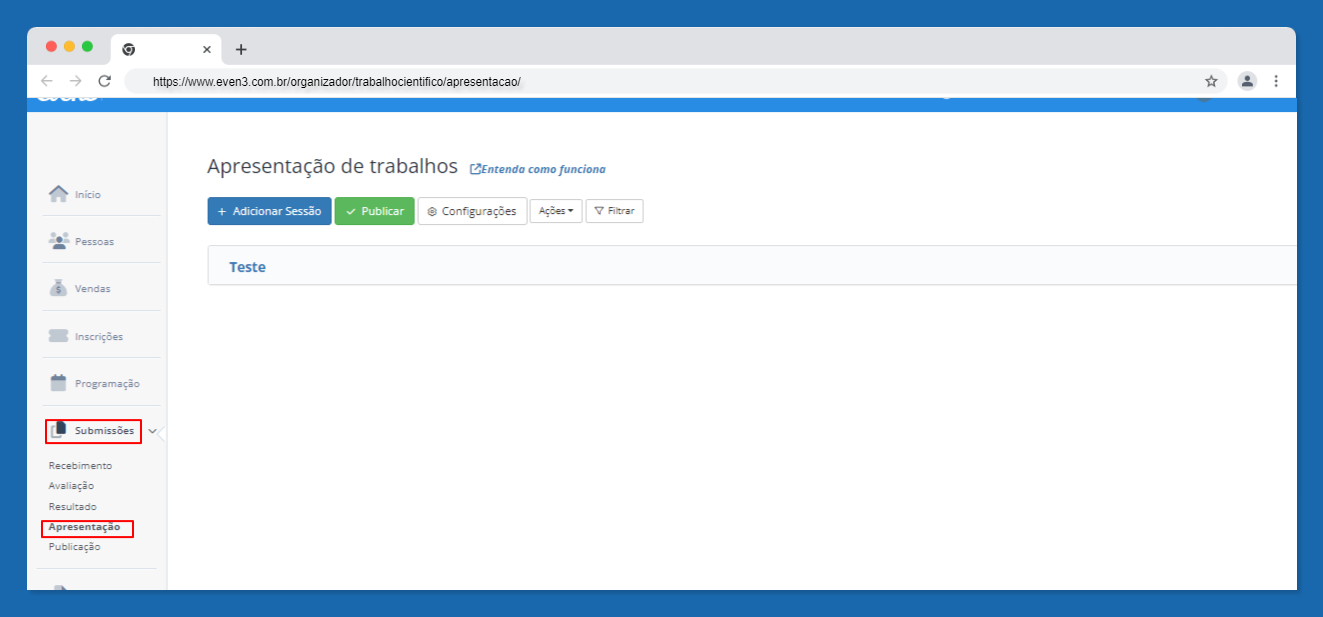The height and width of the screenshot is (617, 1323).
Task: Open the browser three-dot menu
Action: pos(1276,81)
